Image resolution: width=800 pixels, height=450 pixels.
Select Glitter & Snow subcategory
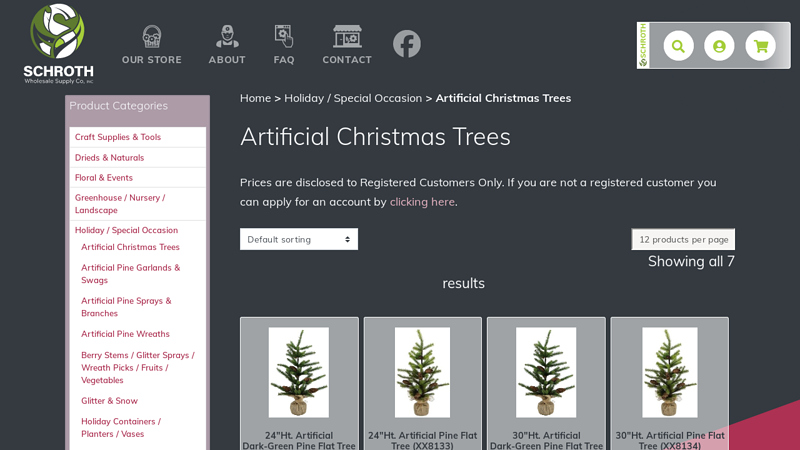109,401
